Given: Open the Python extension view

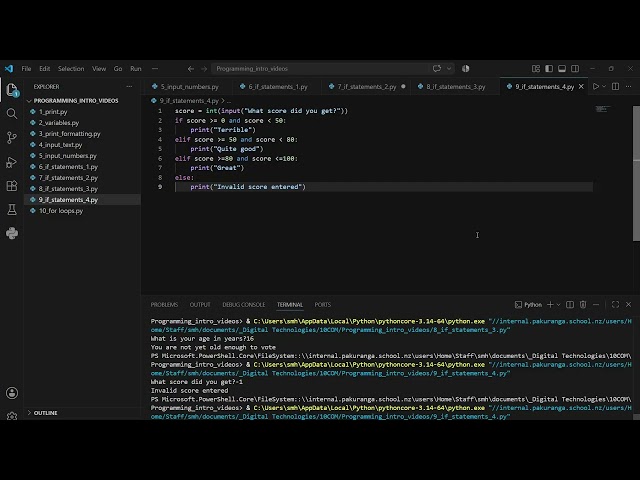Looking at the screenshot, I should click(12, 233).
